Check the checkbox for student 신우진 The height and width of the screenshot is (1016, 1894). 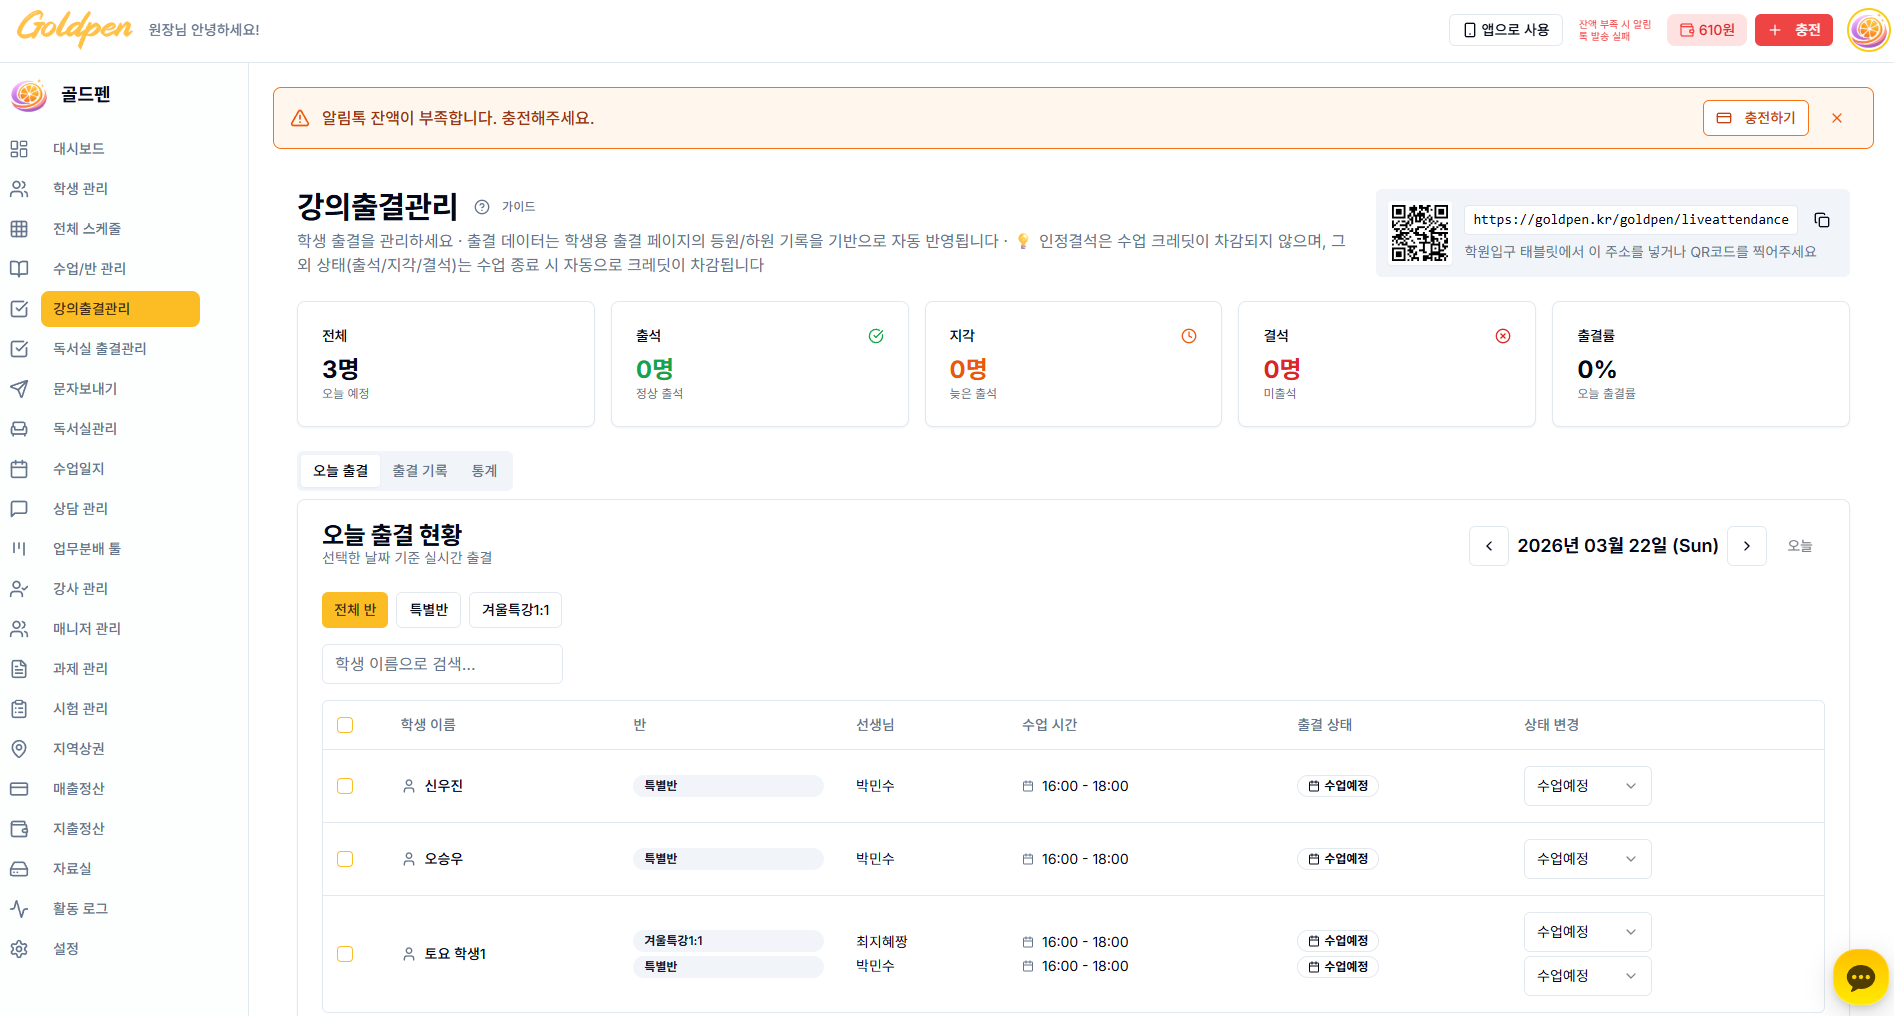pyautogui.click(x=345, y=786)
